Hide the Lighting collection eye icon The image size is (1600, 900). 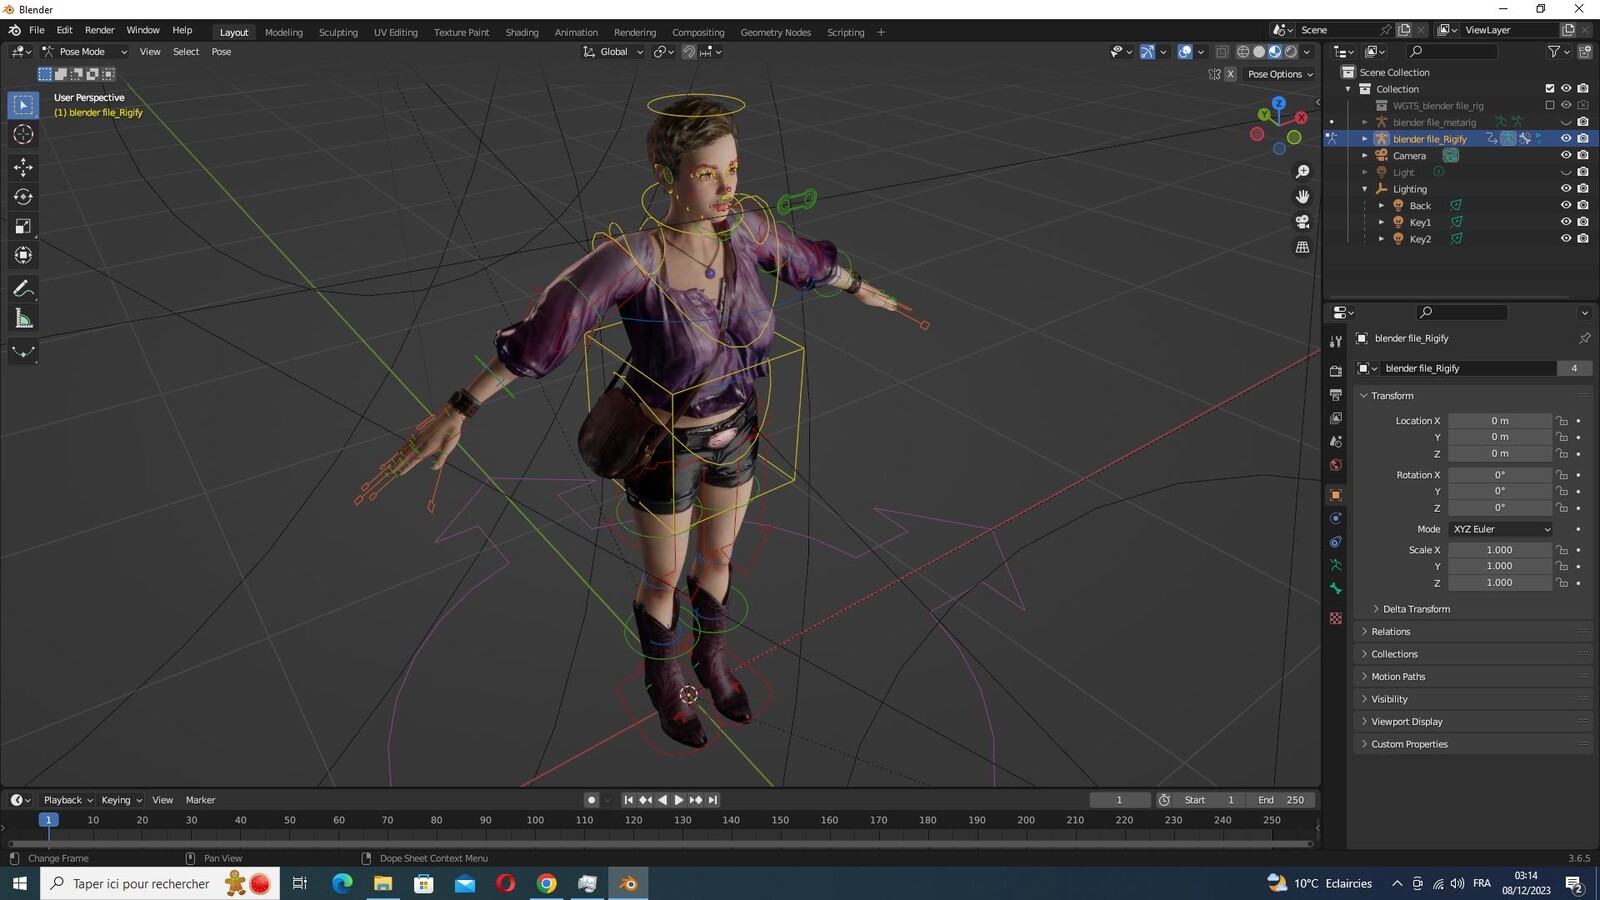coord(1566,189)
